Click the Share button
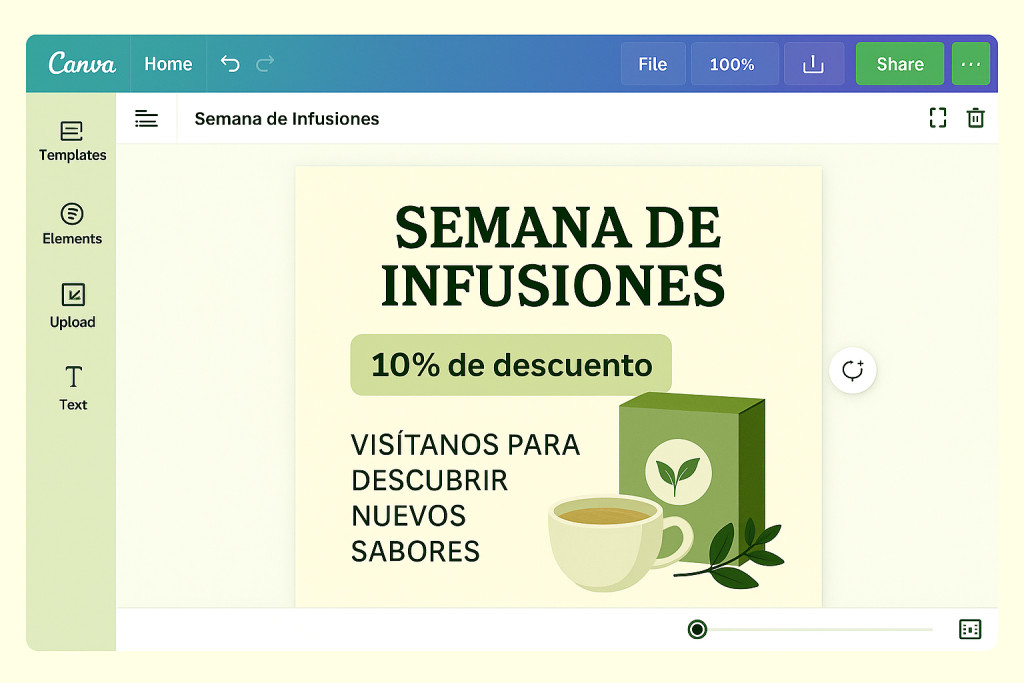 (x=899, y=63)
